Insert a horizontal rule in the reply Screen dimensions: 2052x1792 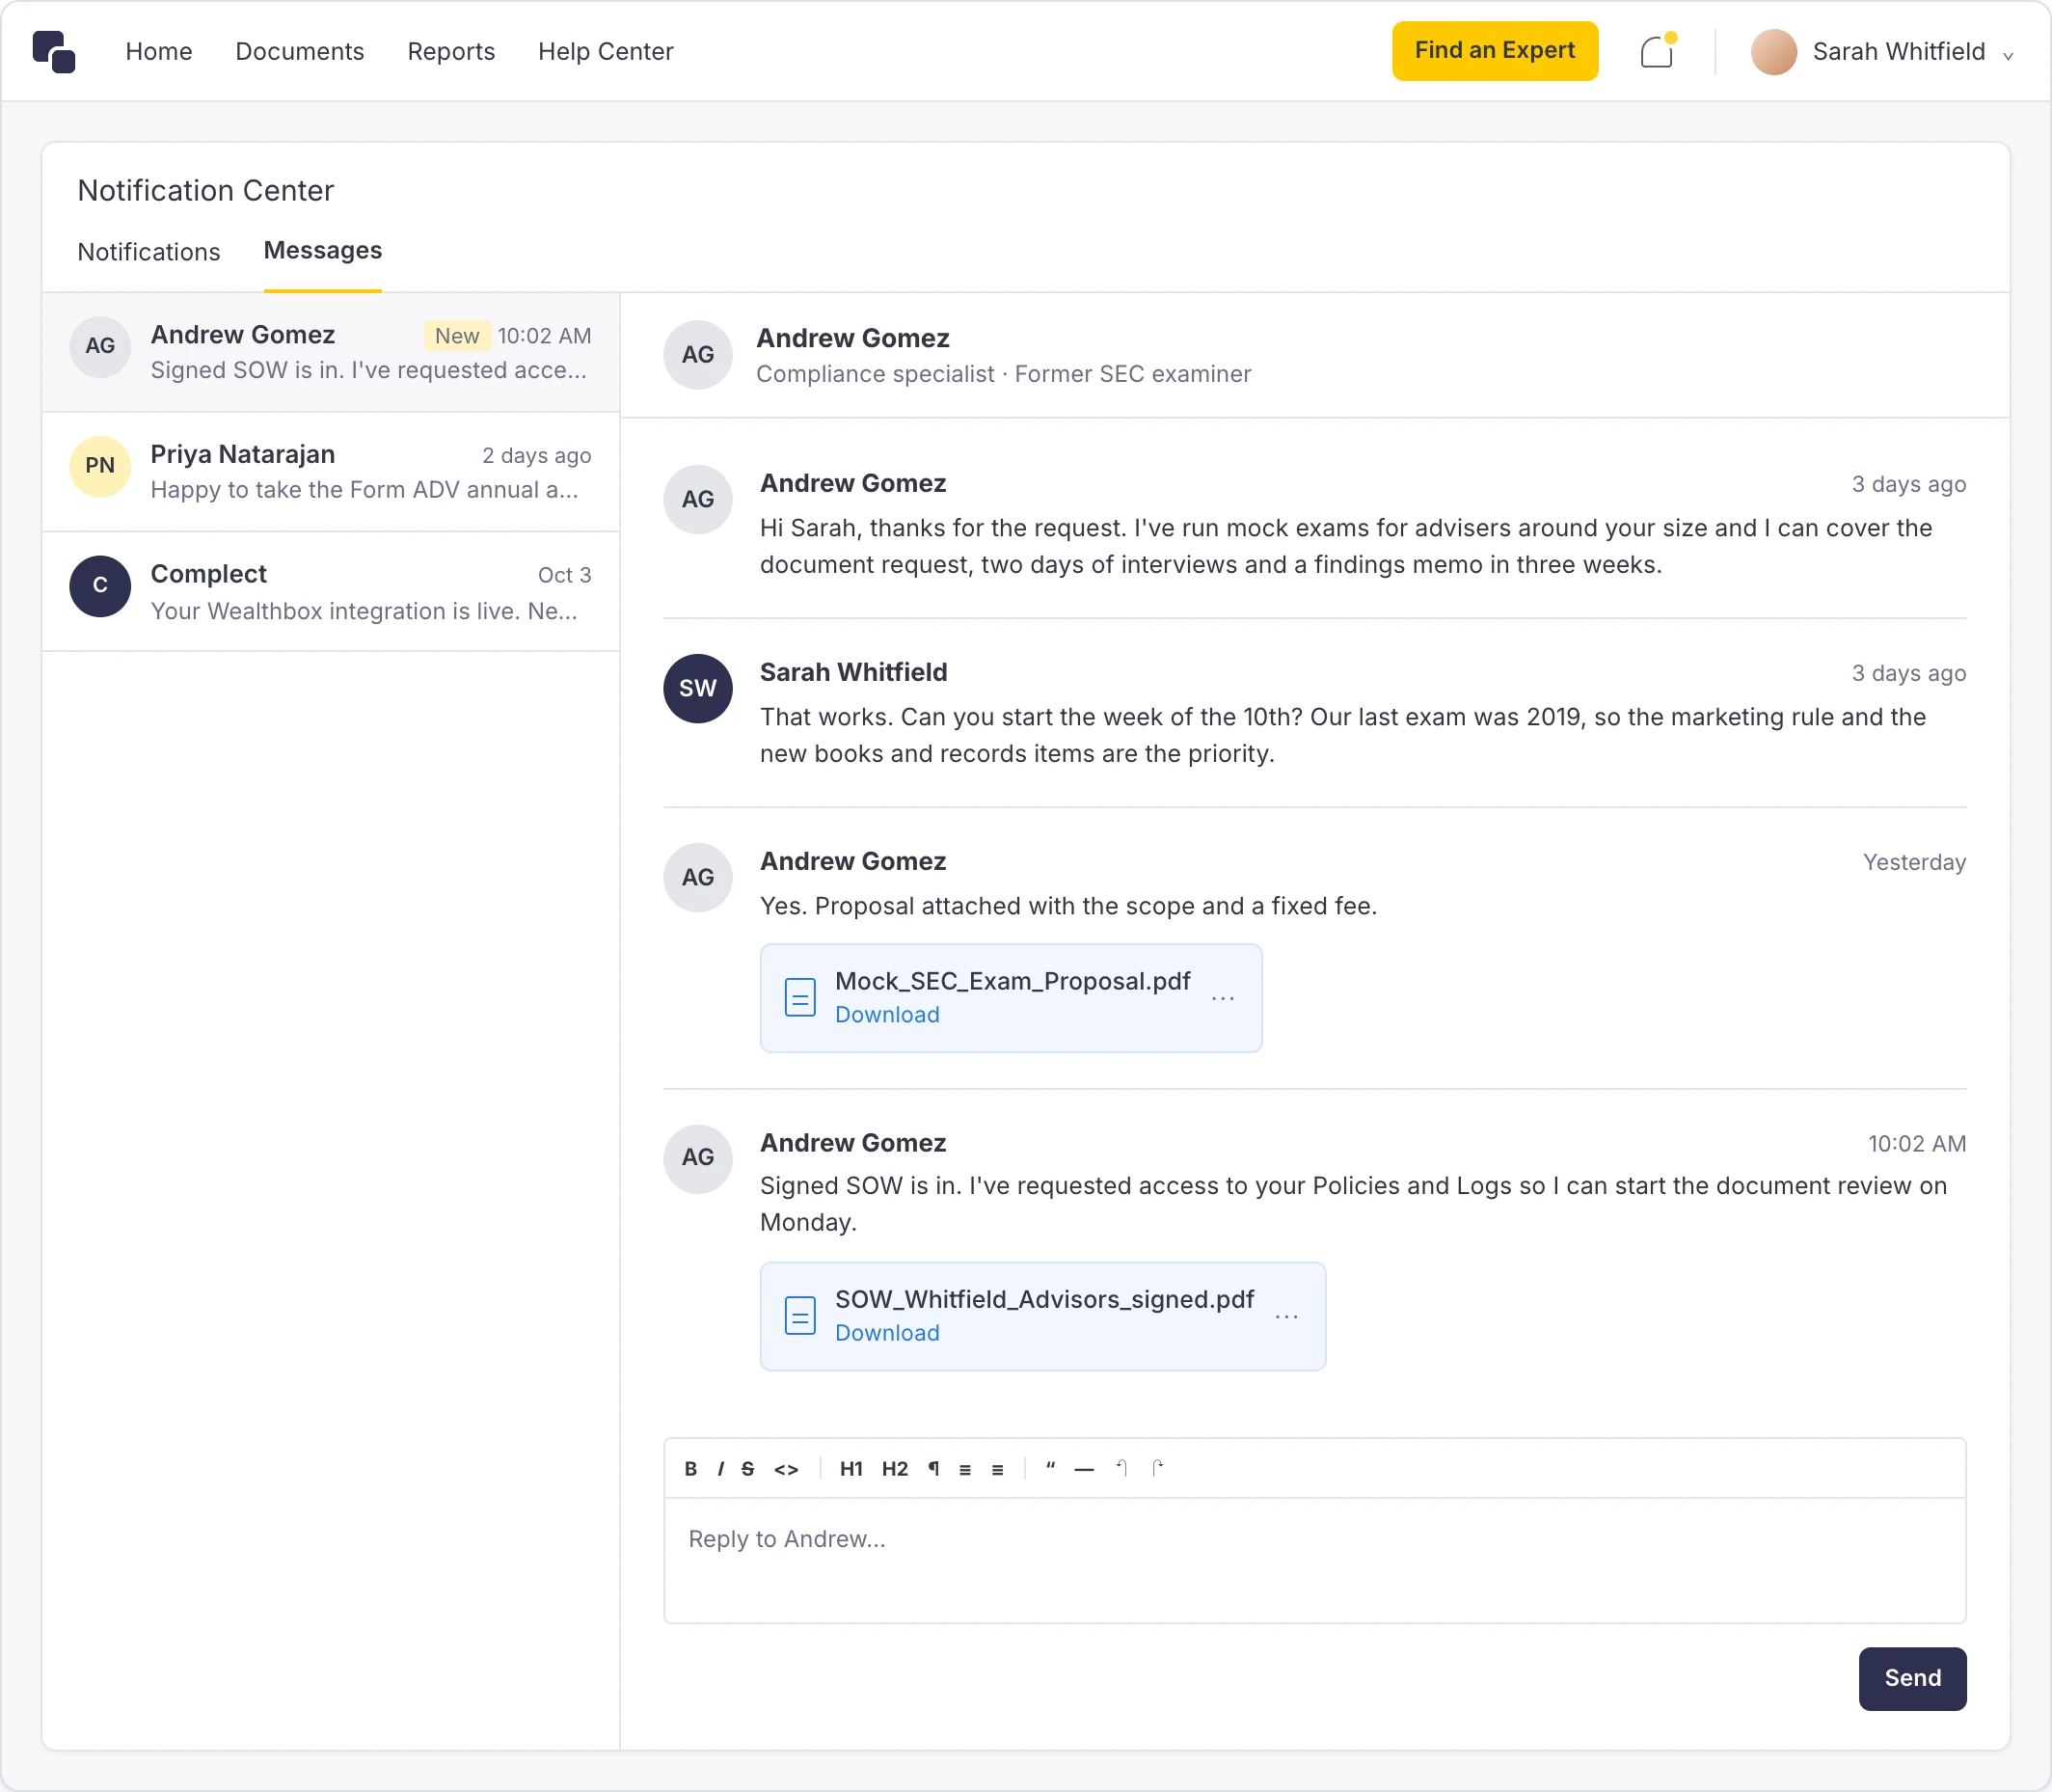tap(1084, 1469)
